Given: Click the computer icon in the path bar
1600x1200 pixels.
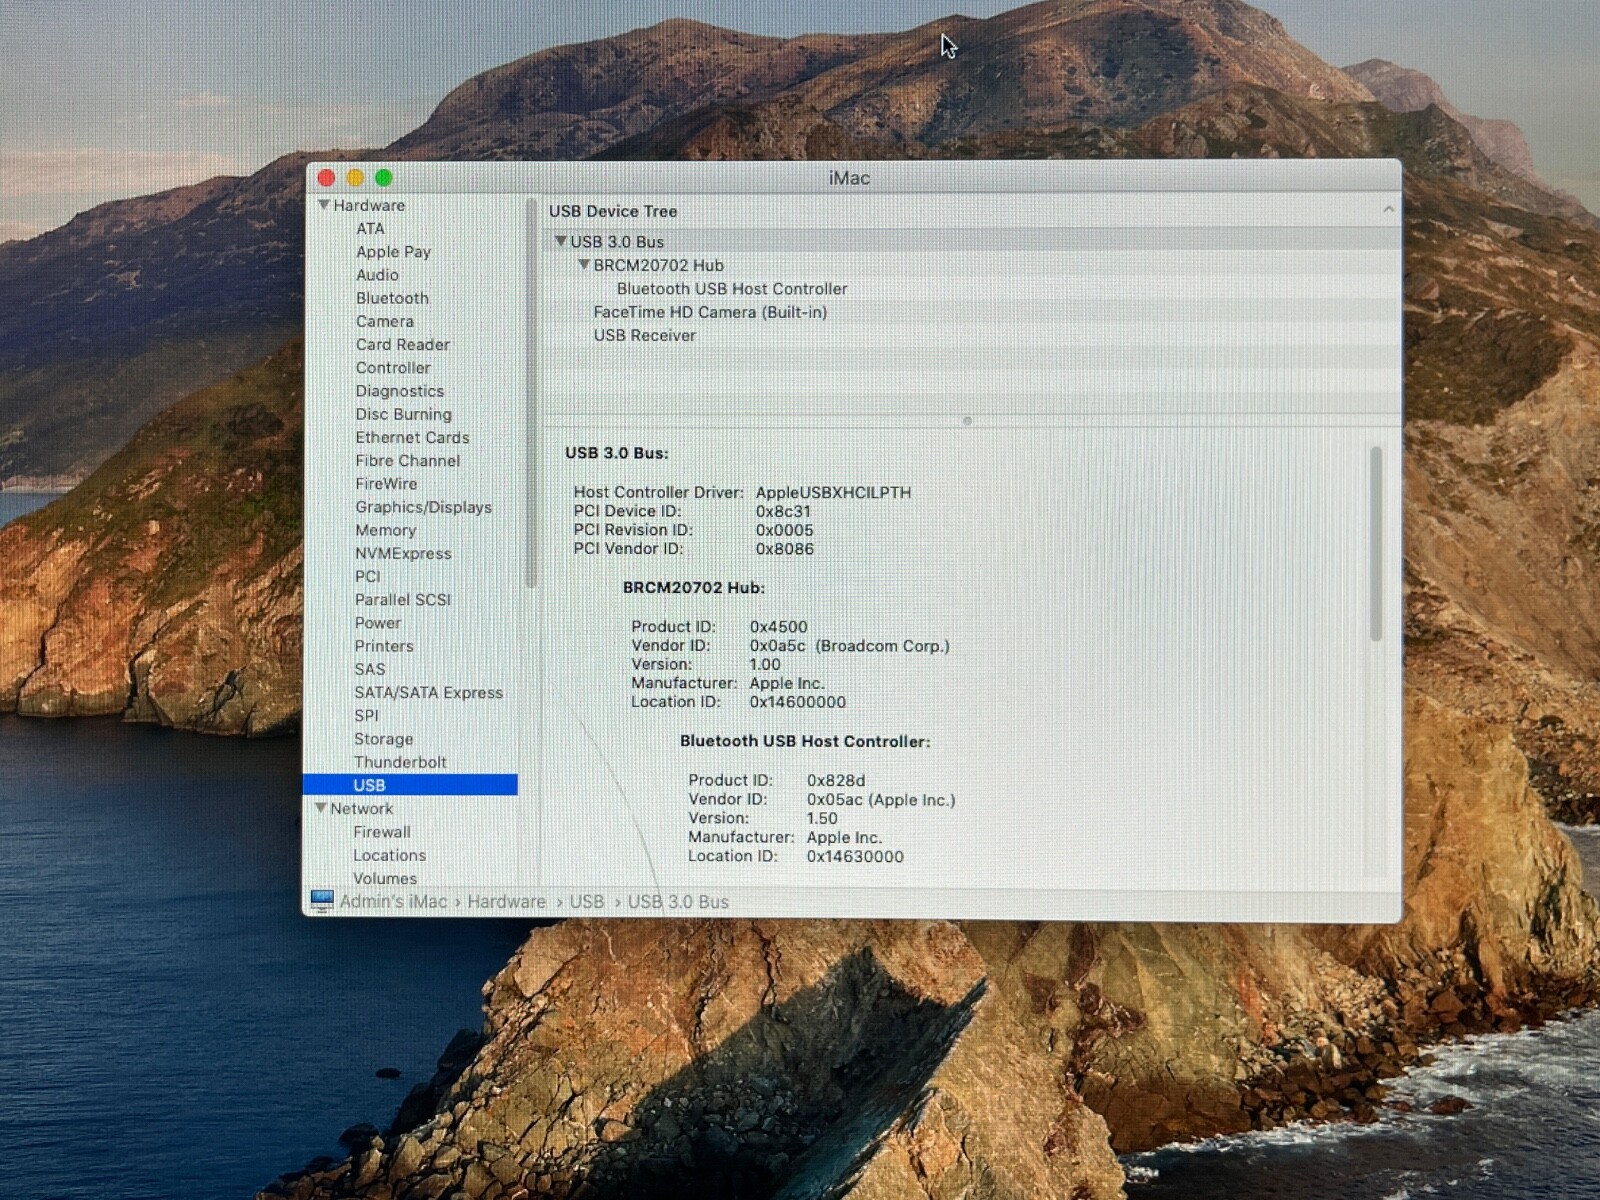Looking at the screenshot, I should 322,901.
